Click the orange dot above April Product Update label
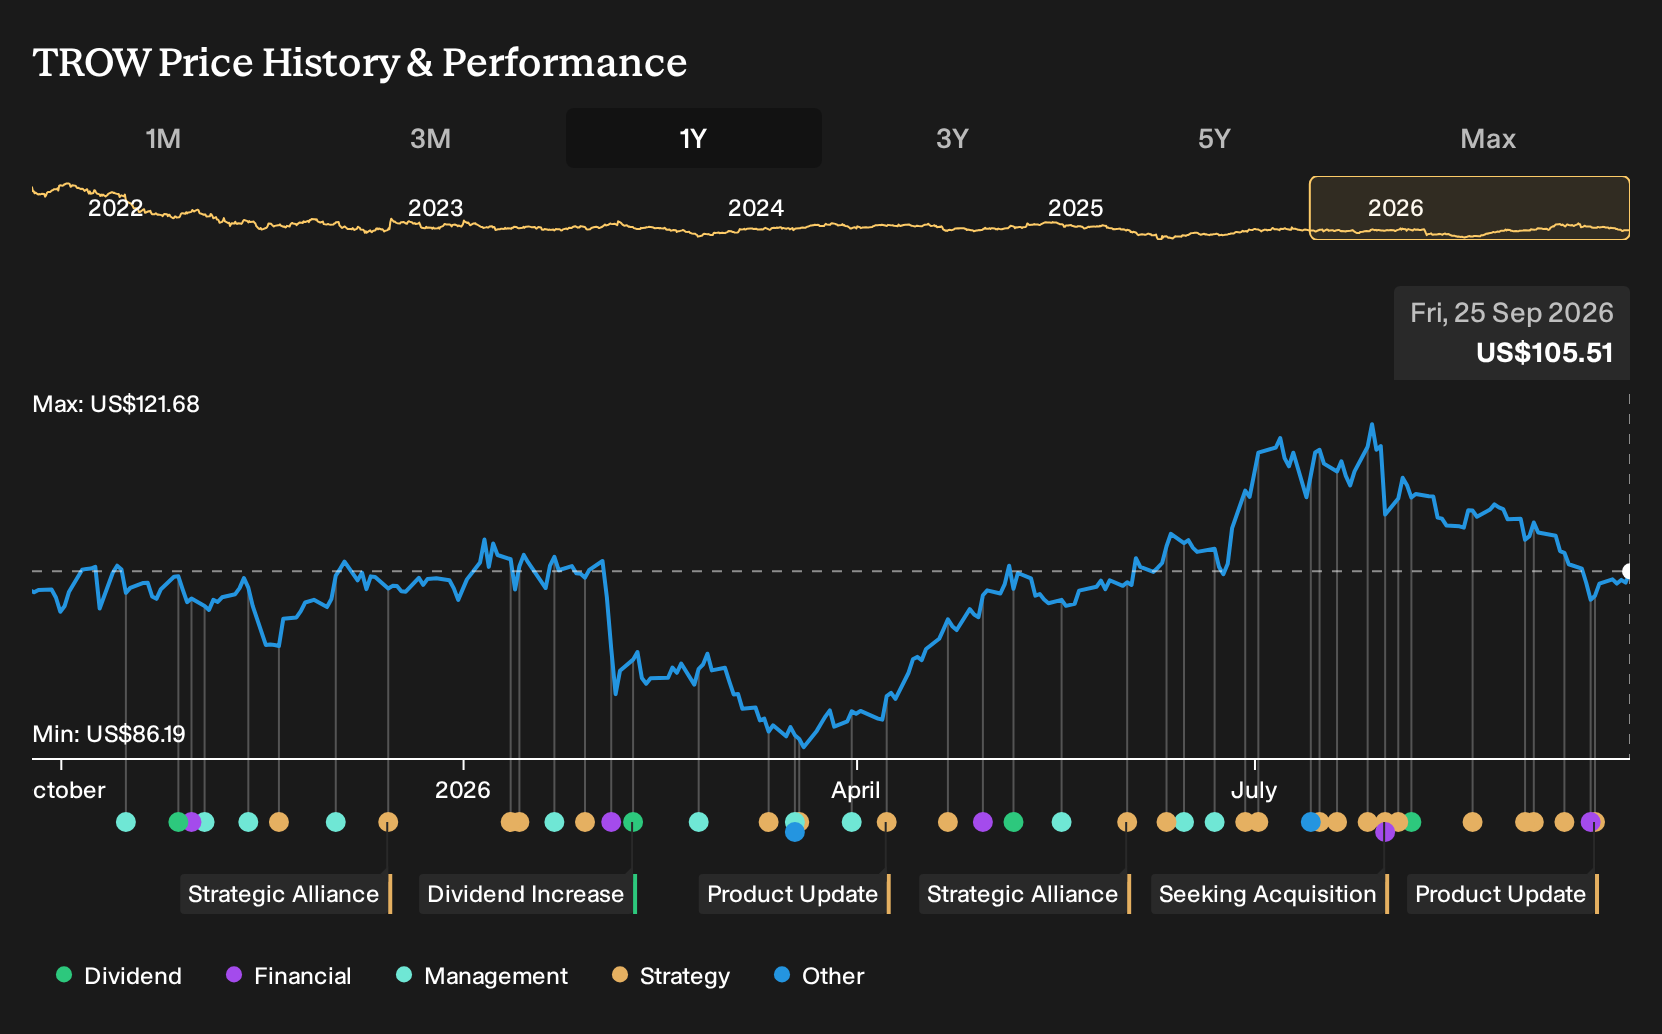Viewport: 1662px width, 1034px height. point(886,822)
